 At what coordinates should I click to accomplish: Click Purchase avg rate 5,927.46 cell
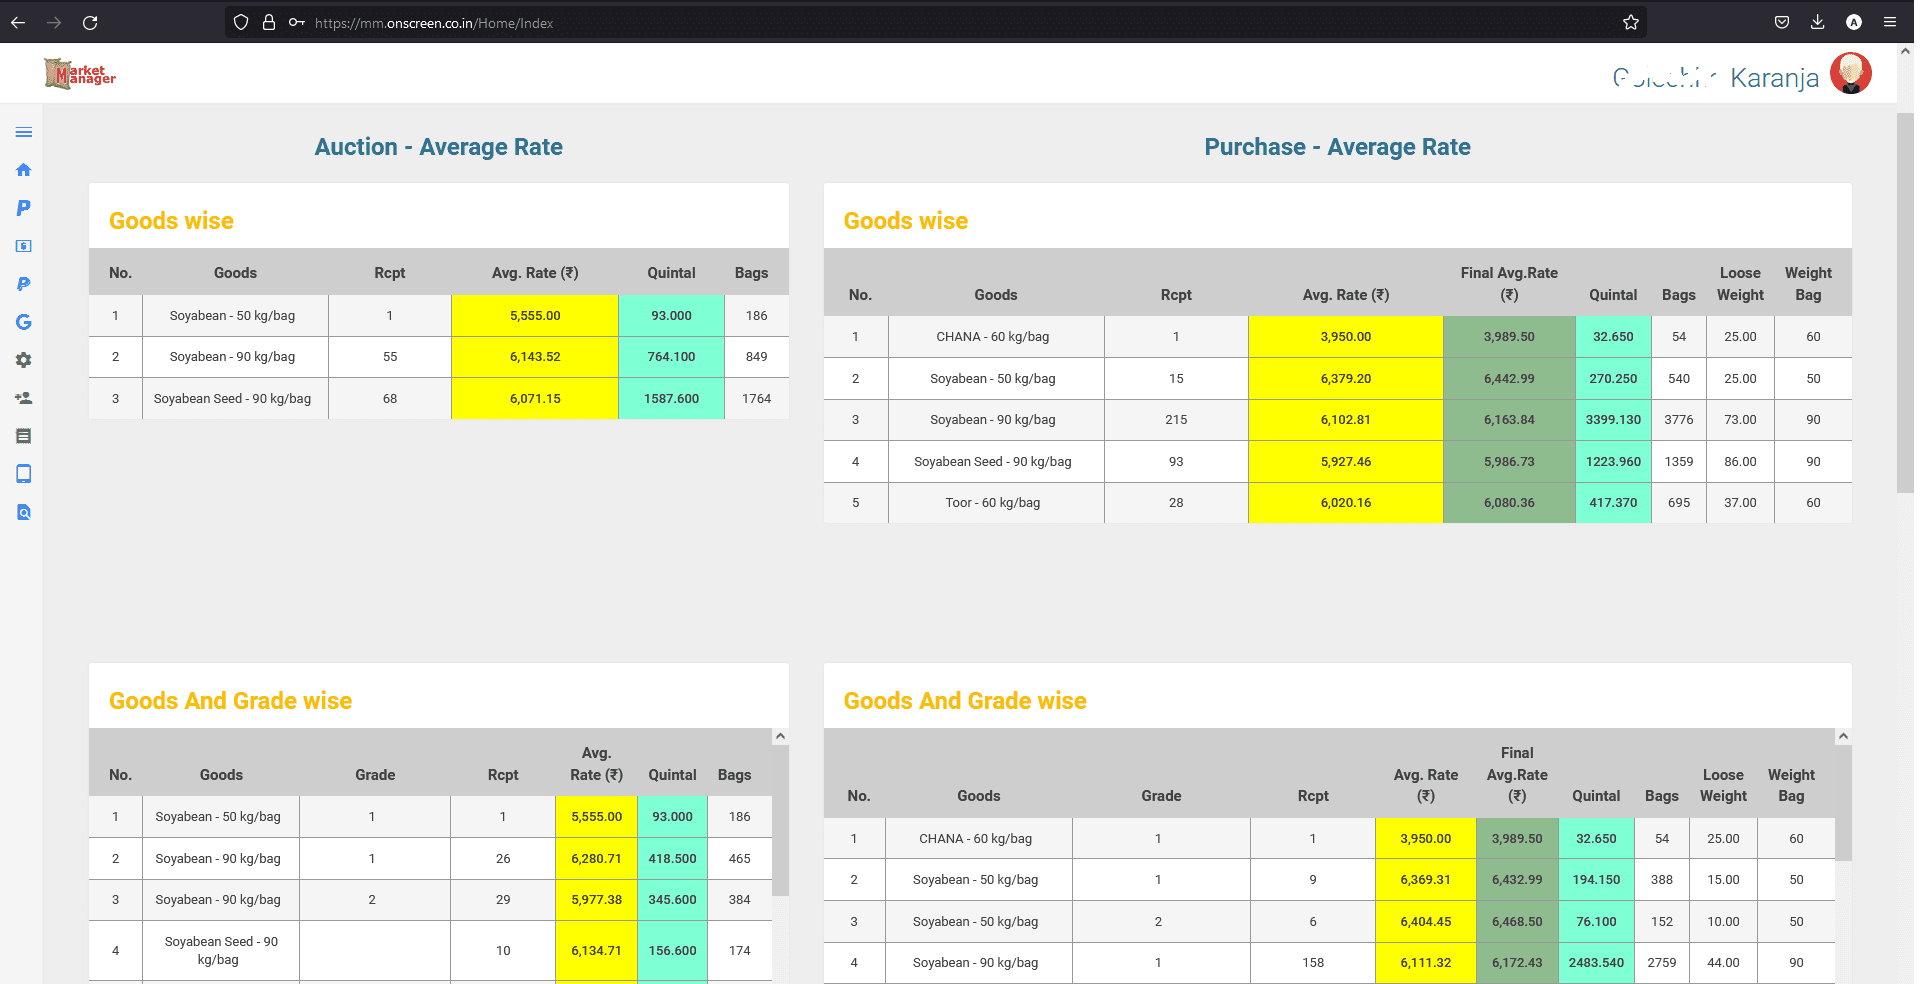pyautogui.click(x=1345, y=462)
